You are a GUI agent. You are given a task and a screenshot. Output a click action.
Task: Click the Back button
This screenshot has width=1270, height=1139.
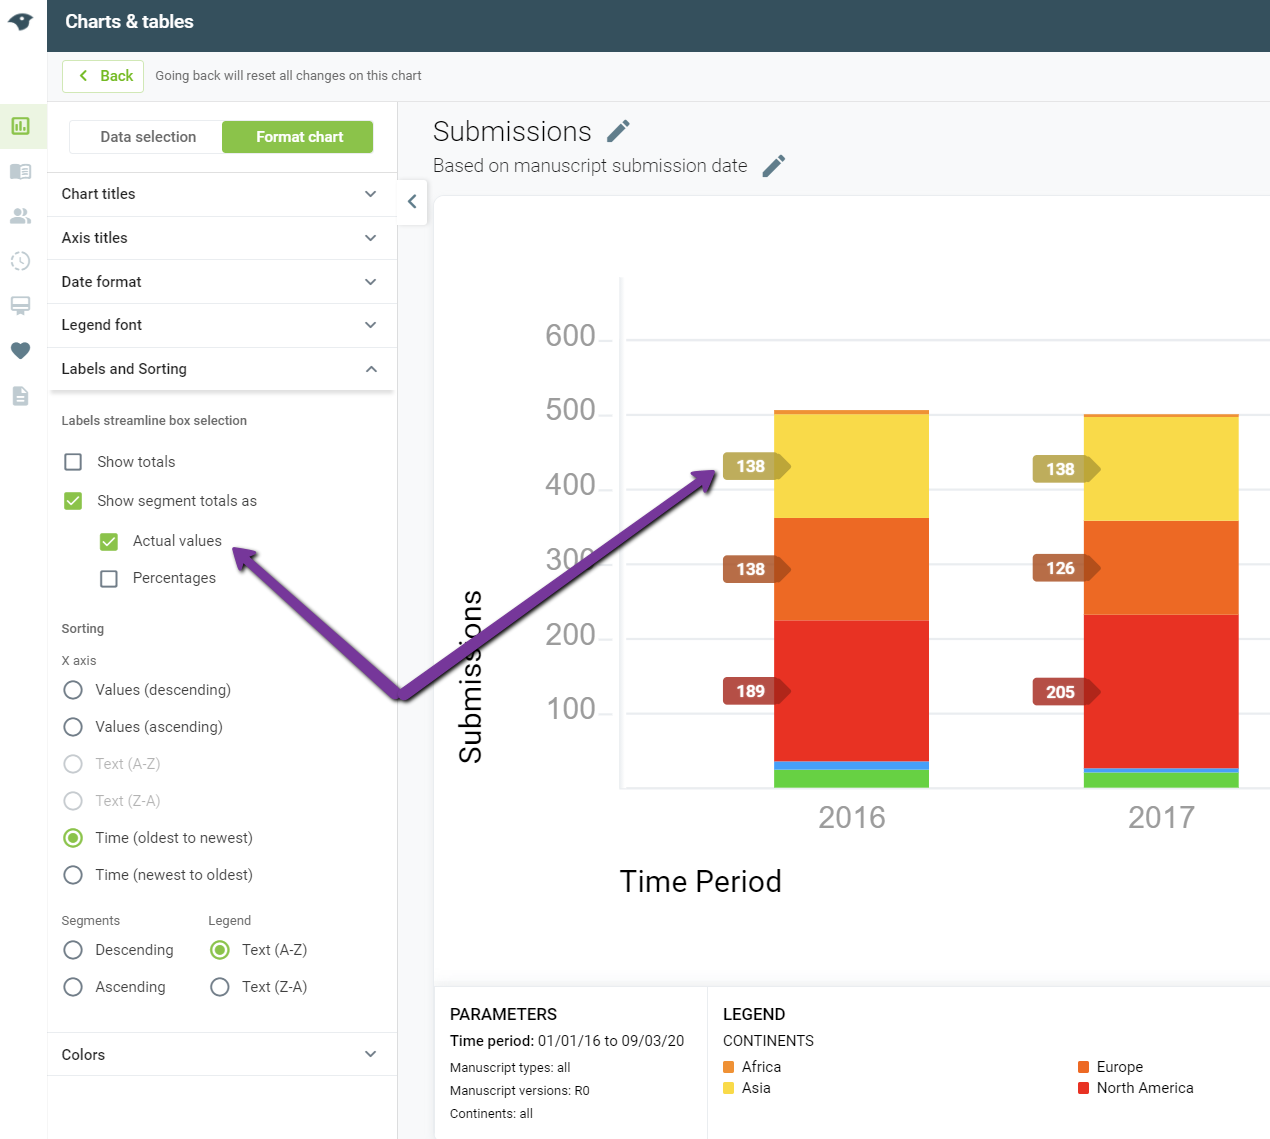point(103,76)
